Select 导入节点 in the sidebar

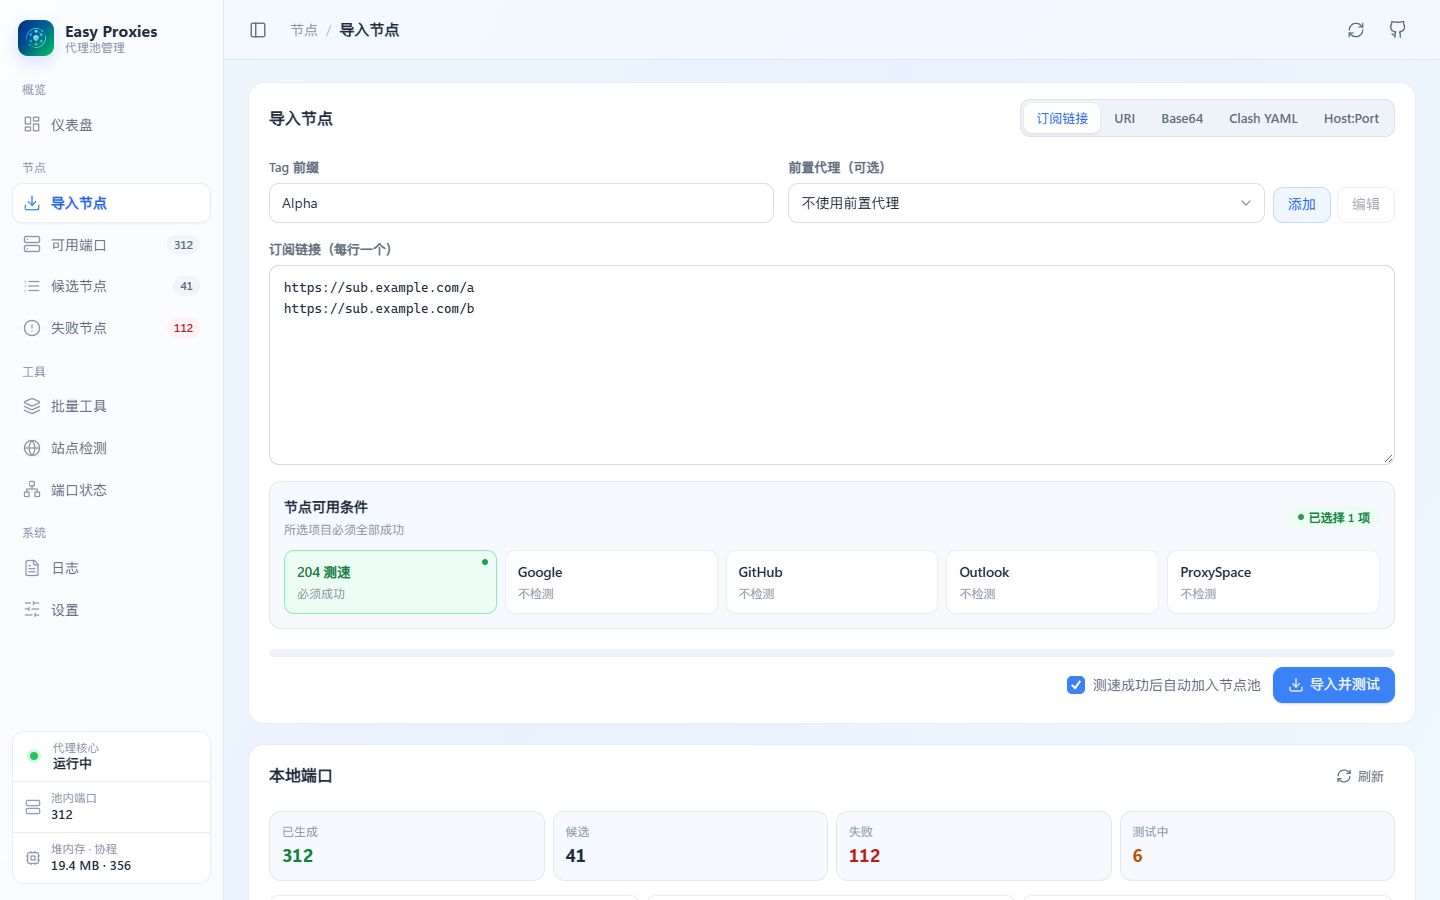point(111,203)
